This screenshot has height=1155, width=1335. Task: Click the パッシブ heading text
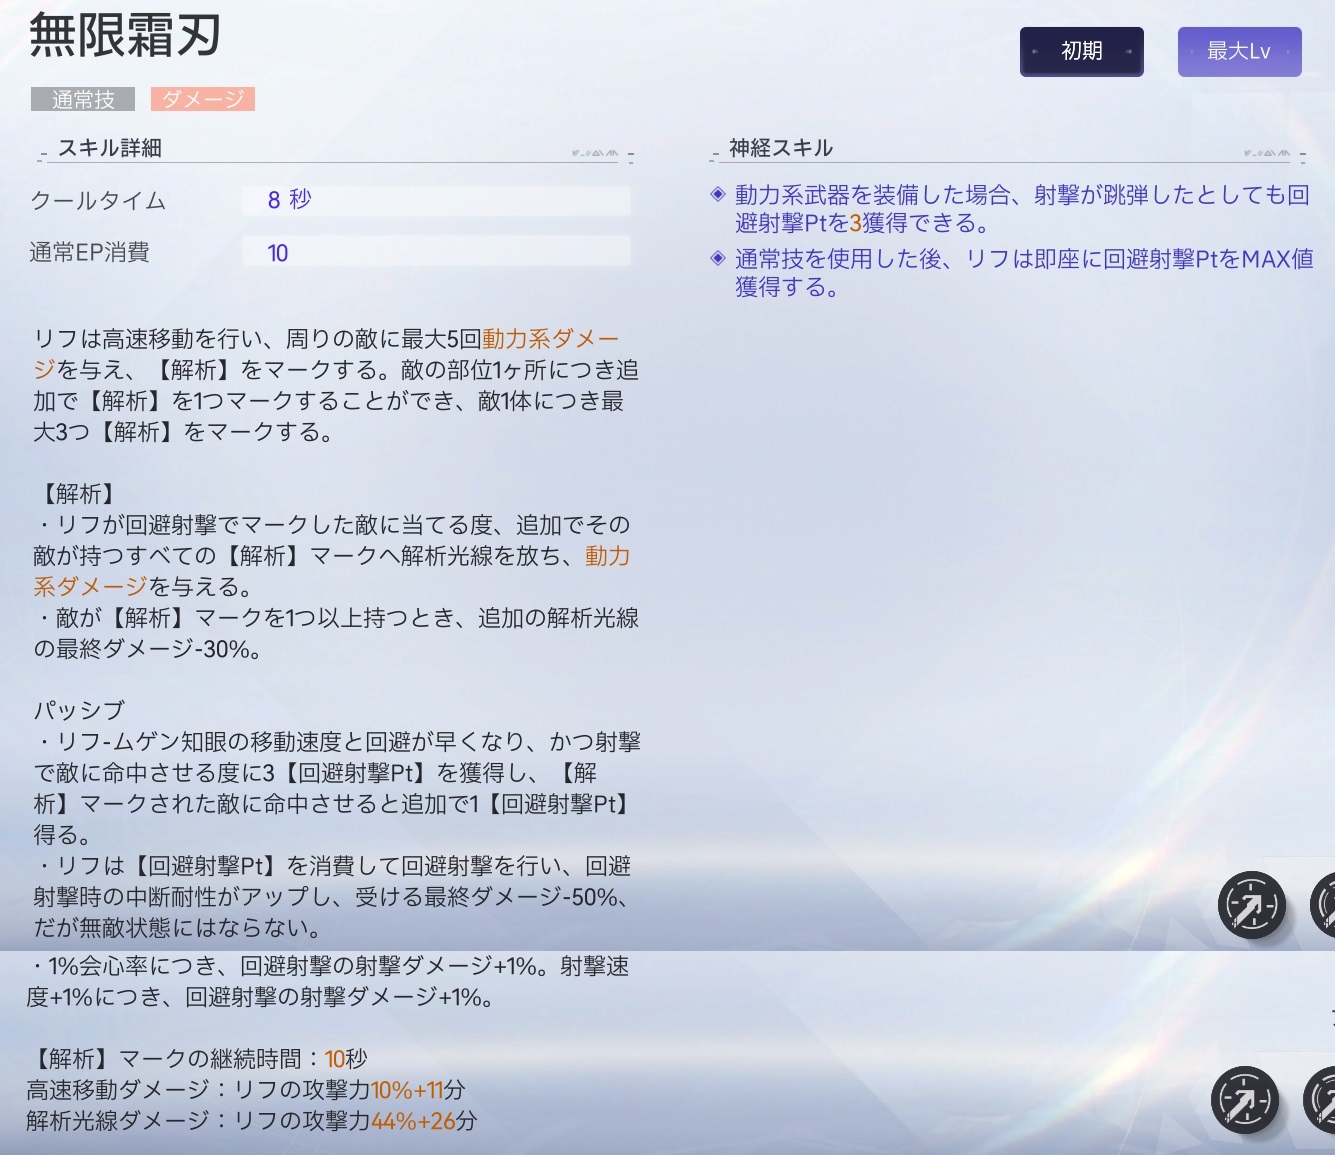[x=80, y=710]
